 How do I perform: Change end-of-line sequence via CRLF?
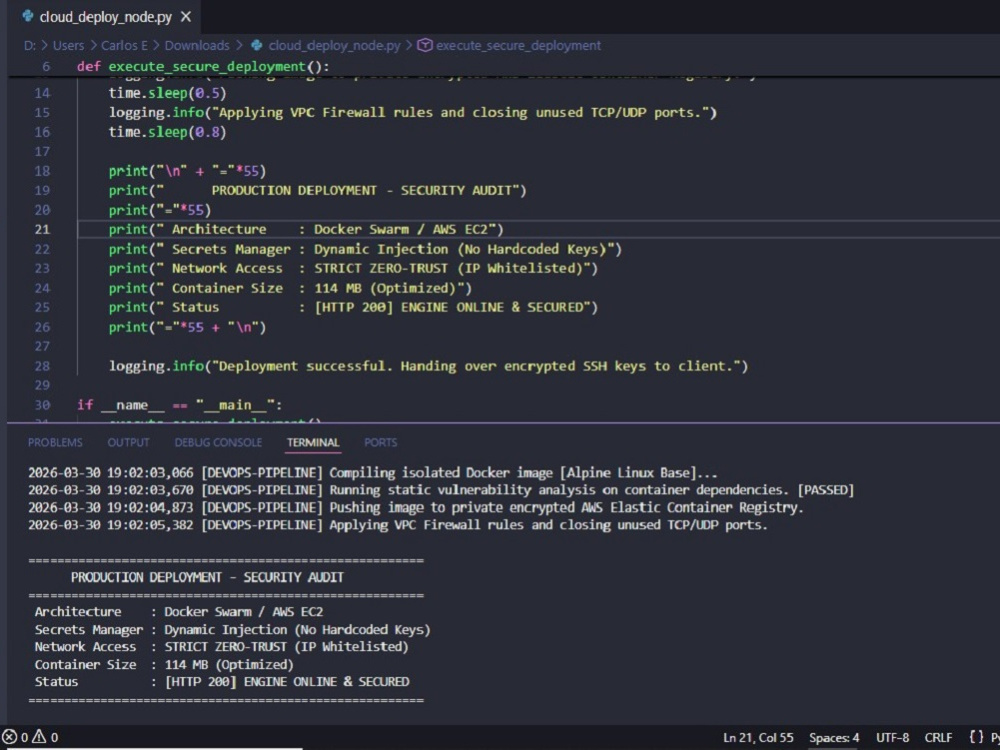938,738
